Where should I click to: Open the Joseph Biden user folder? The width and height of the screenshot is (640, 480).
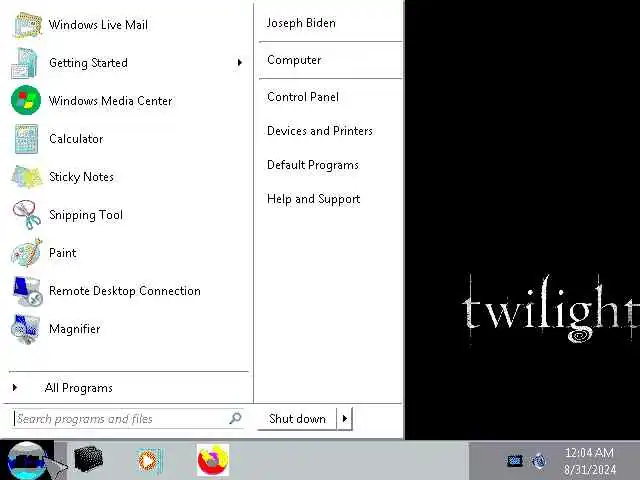[x=301, y=23]
